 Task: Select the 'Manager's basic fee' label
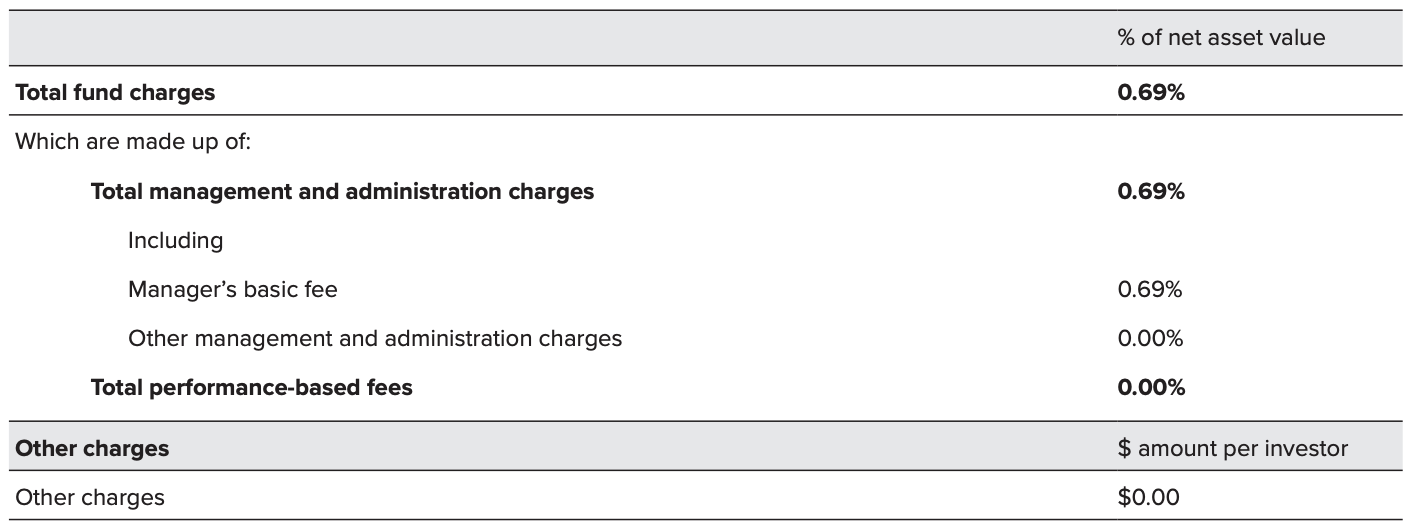[x=233, y=290]
